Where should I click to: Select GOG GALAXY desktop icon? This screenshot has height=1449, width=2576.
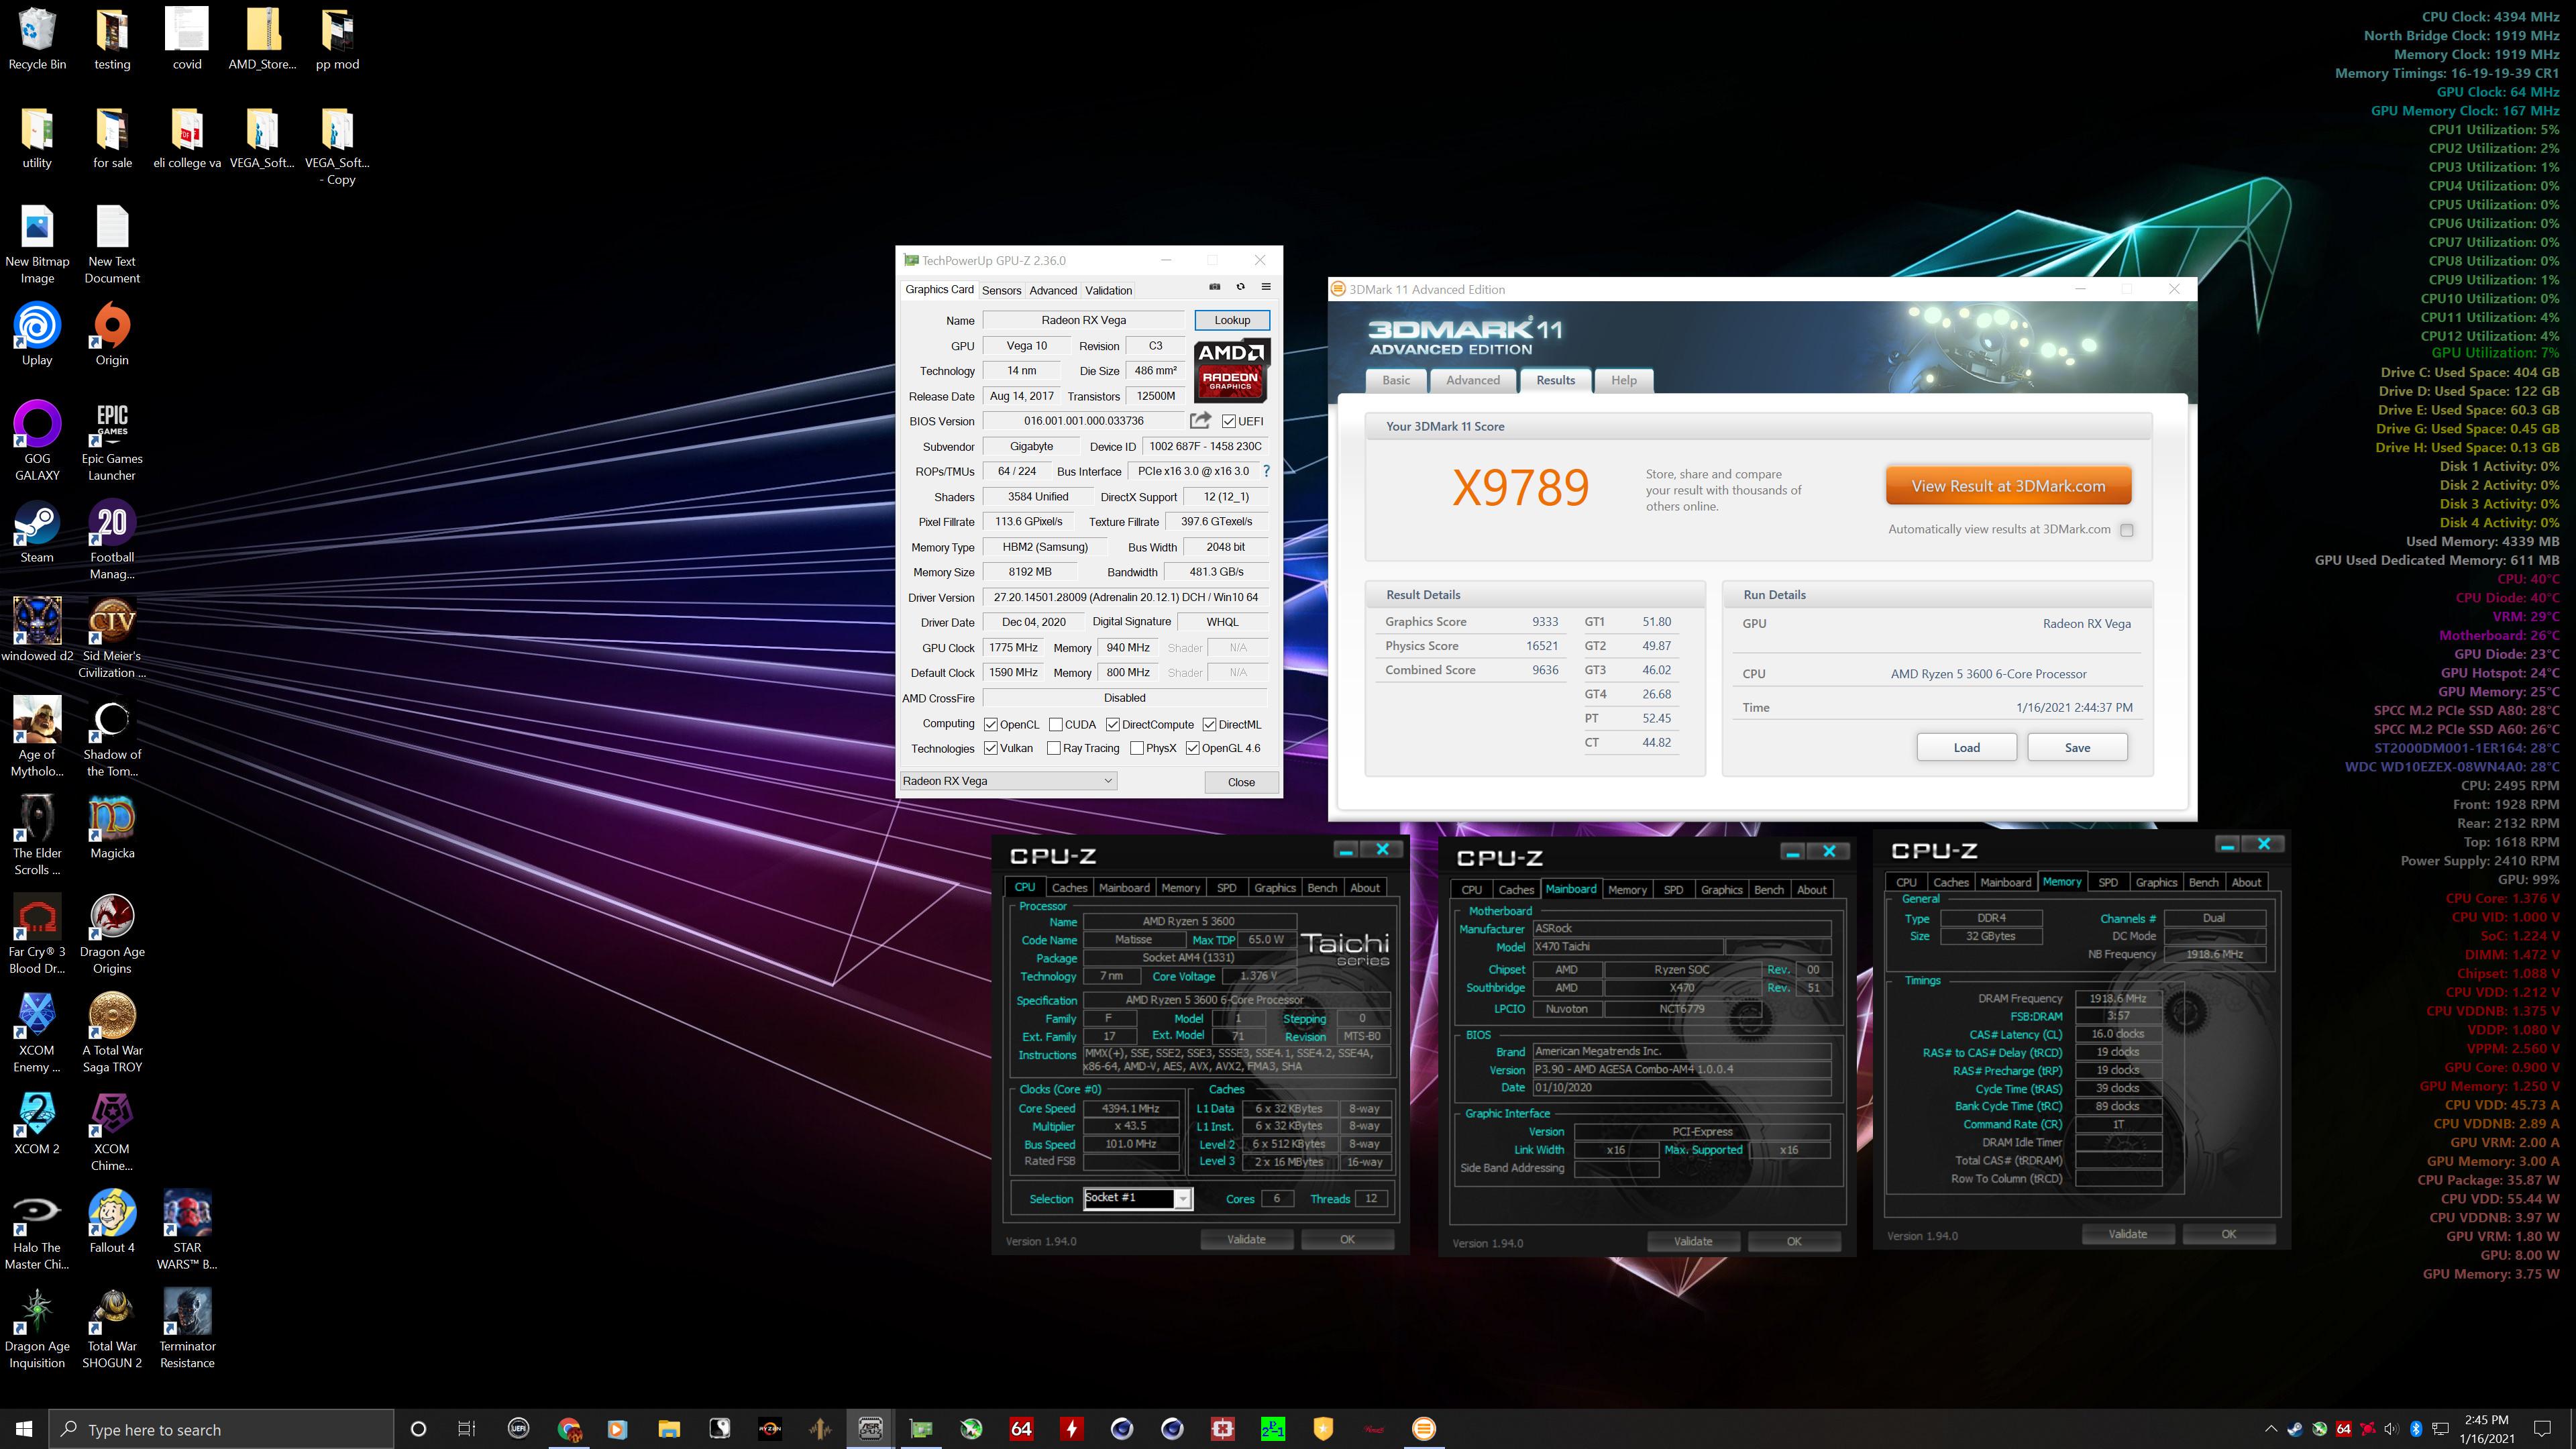tap(37, 441)
